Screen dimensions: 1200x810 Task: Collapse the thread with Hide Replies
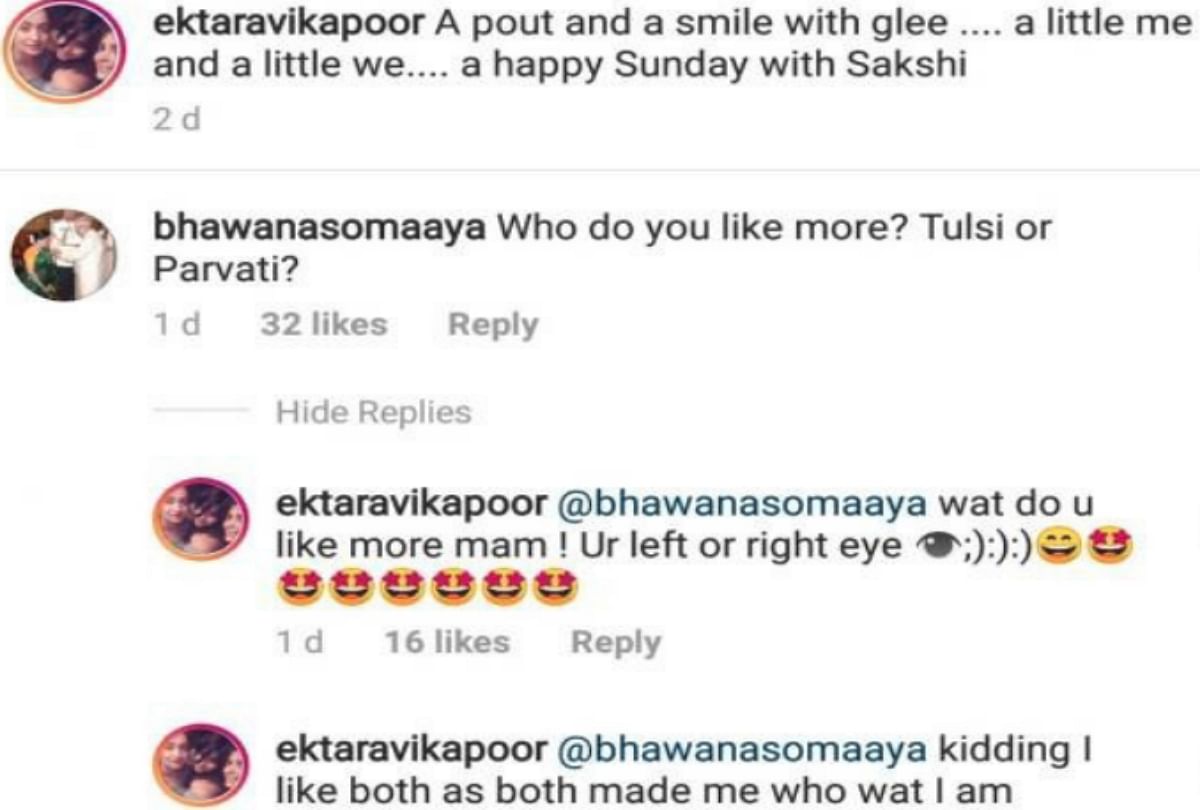coord(373,412)
